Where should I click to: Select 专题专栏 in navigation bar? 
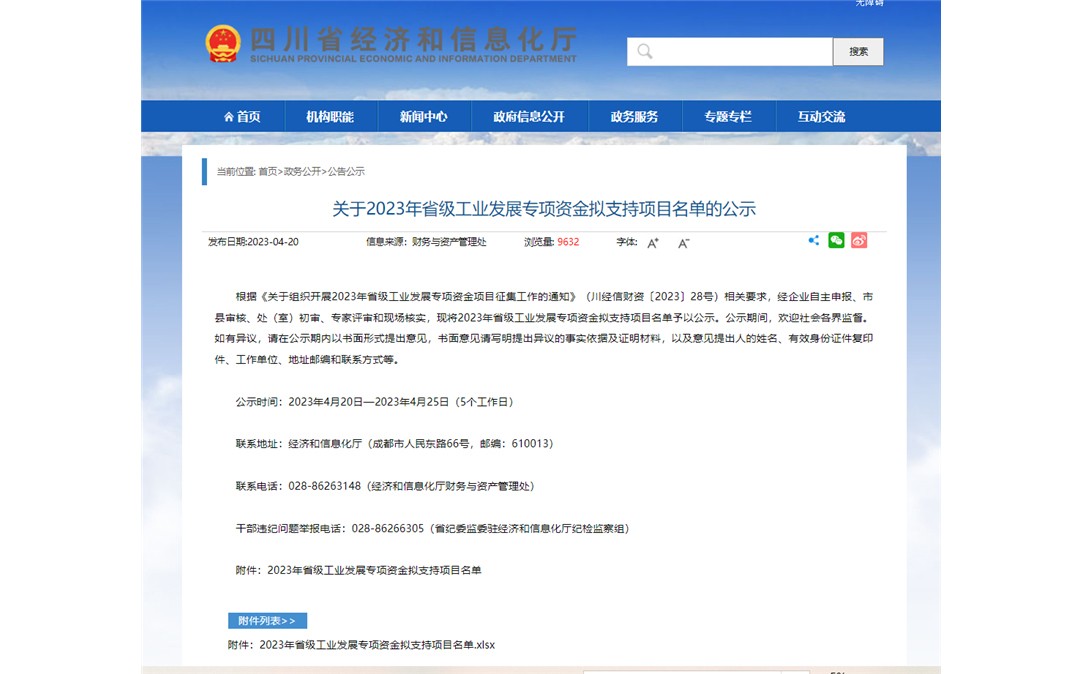(727, 117)
